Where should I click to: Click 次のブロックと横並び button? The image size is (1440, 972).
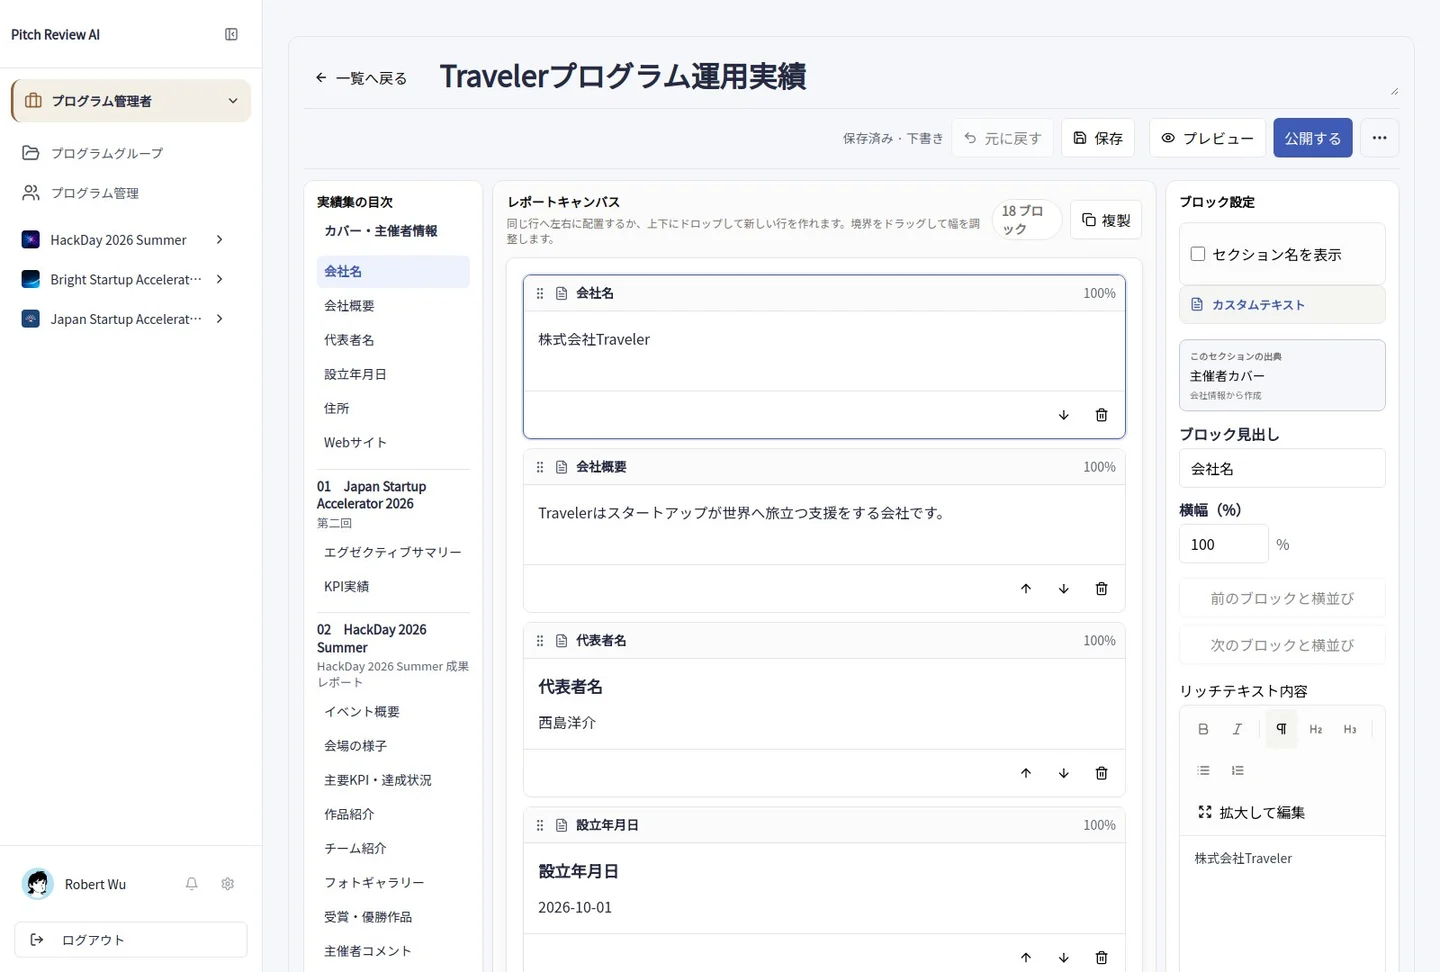click(x=1282, y=645)
